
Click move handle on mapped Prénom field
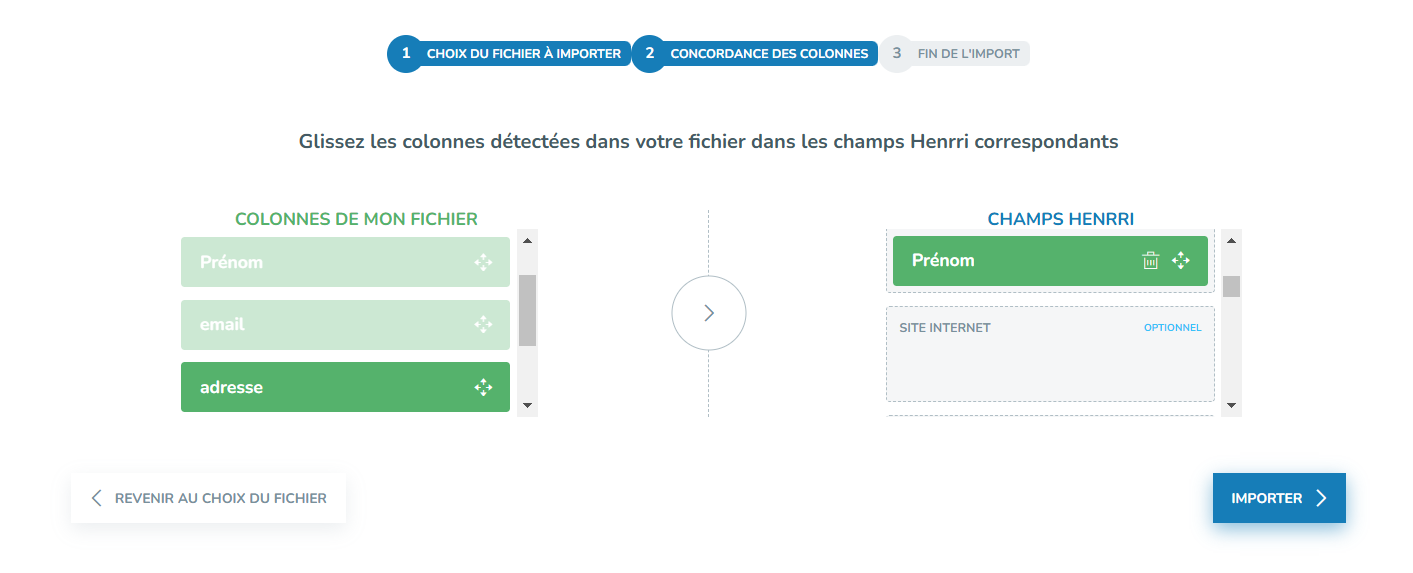(x=1181, y=260)
